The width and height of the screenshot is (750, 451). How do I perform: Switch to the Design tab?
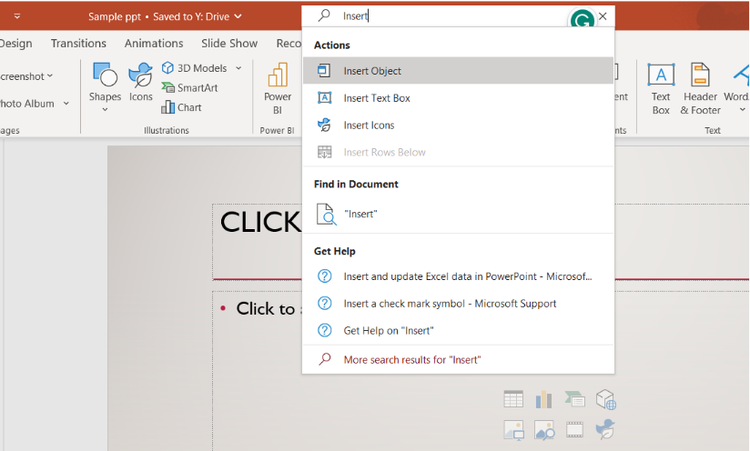coord(16,44)
